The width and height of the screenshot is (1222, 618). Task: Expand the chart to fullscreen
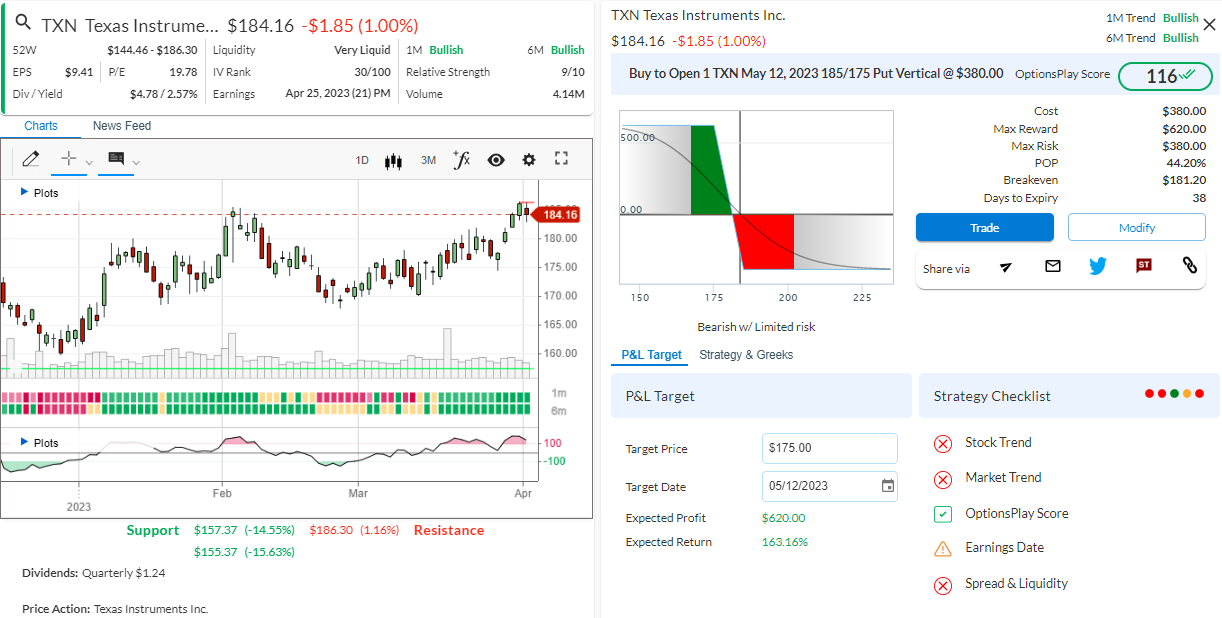(561, 159)
